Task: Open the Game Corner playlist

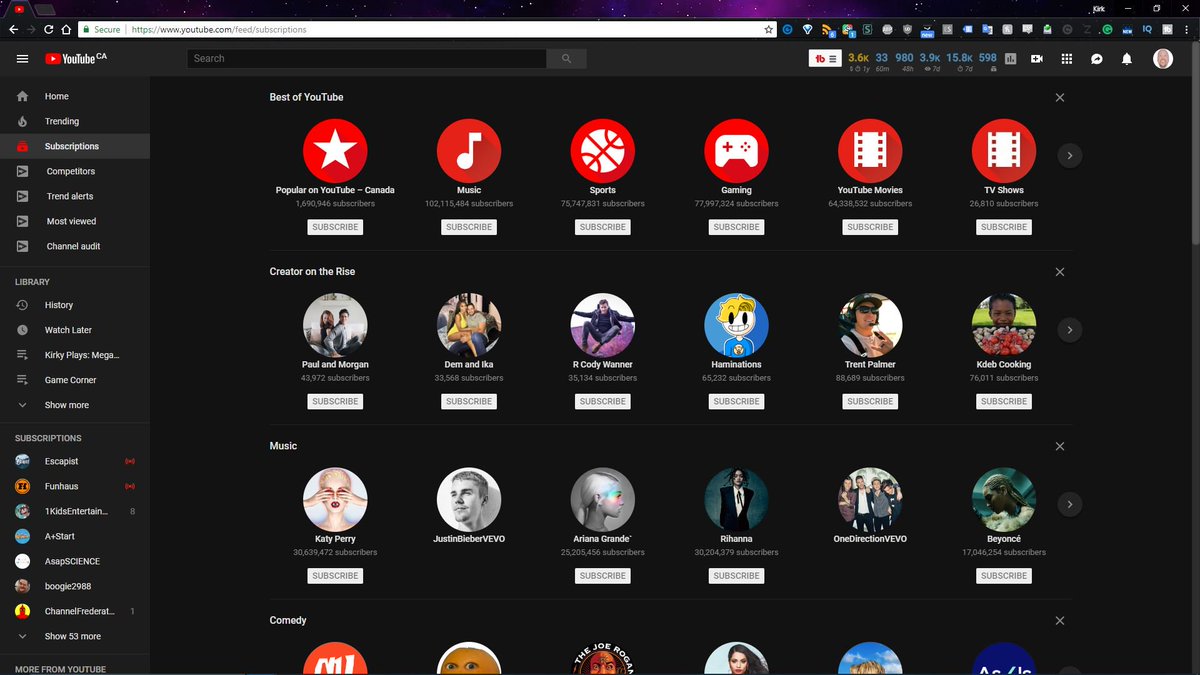Action: coord(75,380)
